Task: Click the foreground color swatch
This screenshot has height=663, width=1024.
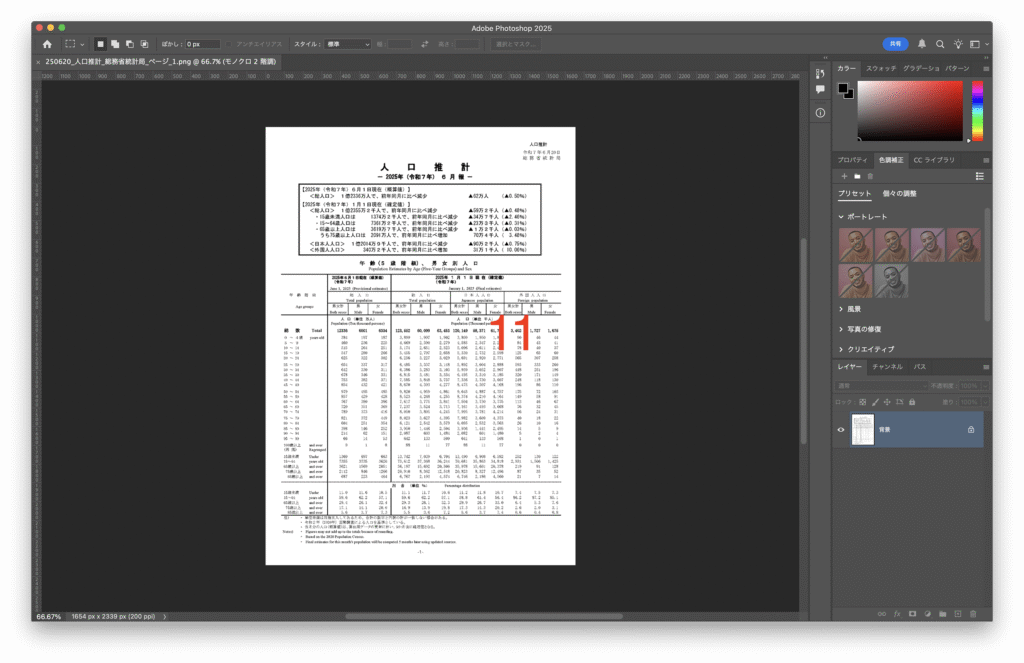Action: point(843,88)
